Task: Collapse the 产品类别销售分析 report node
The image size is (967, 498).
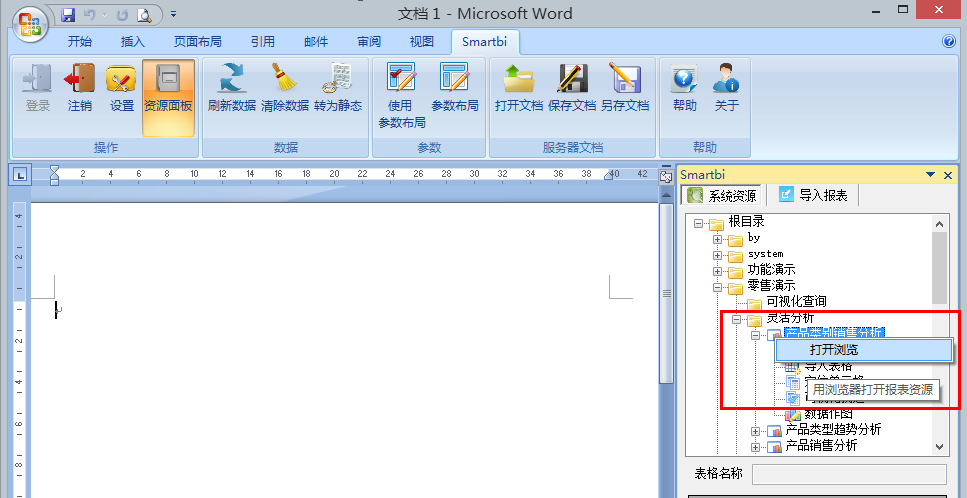Action: (755, 335)
